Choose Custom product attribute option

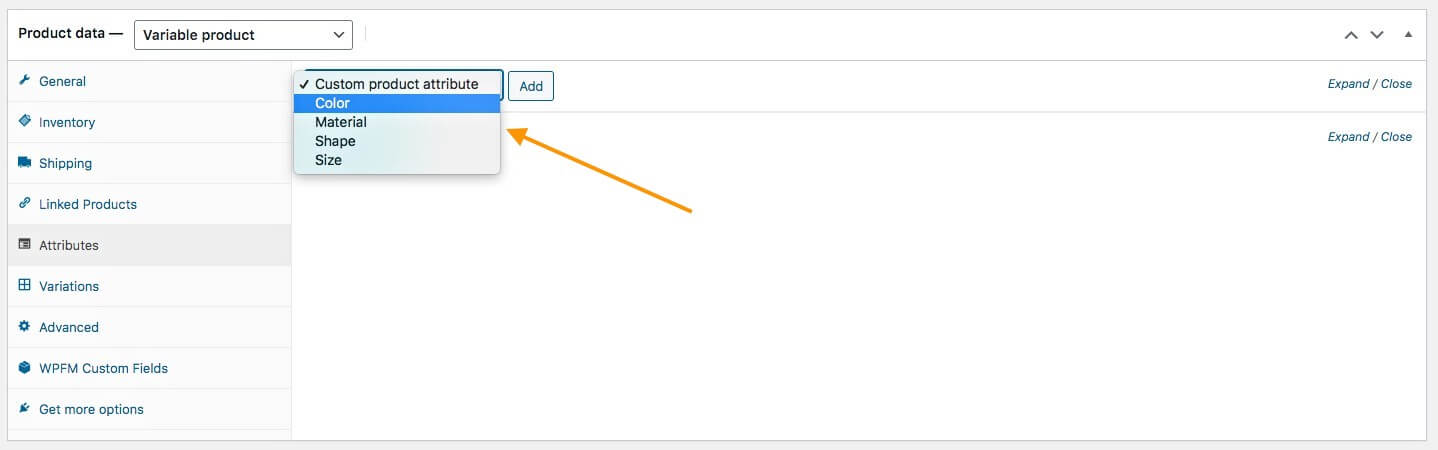[x=396, y=84]
